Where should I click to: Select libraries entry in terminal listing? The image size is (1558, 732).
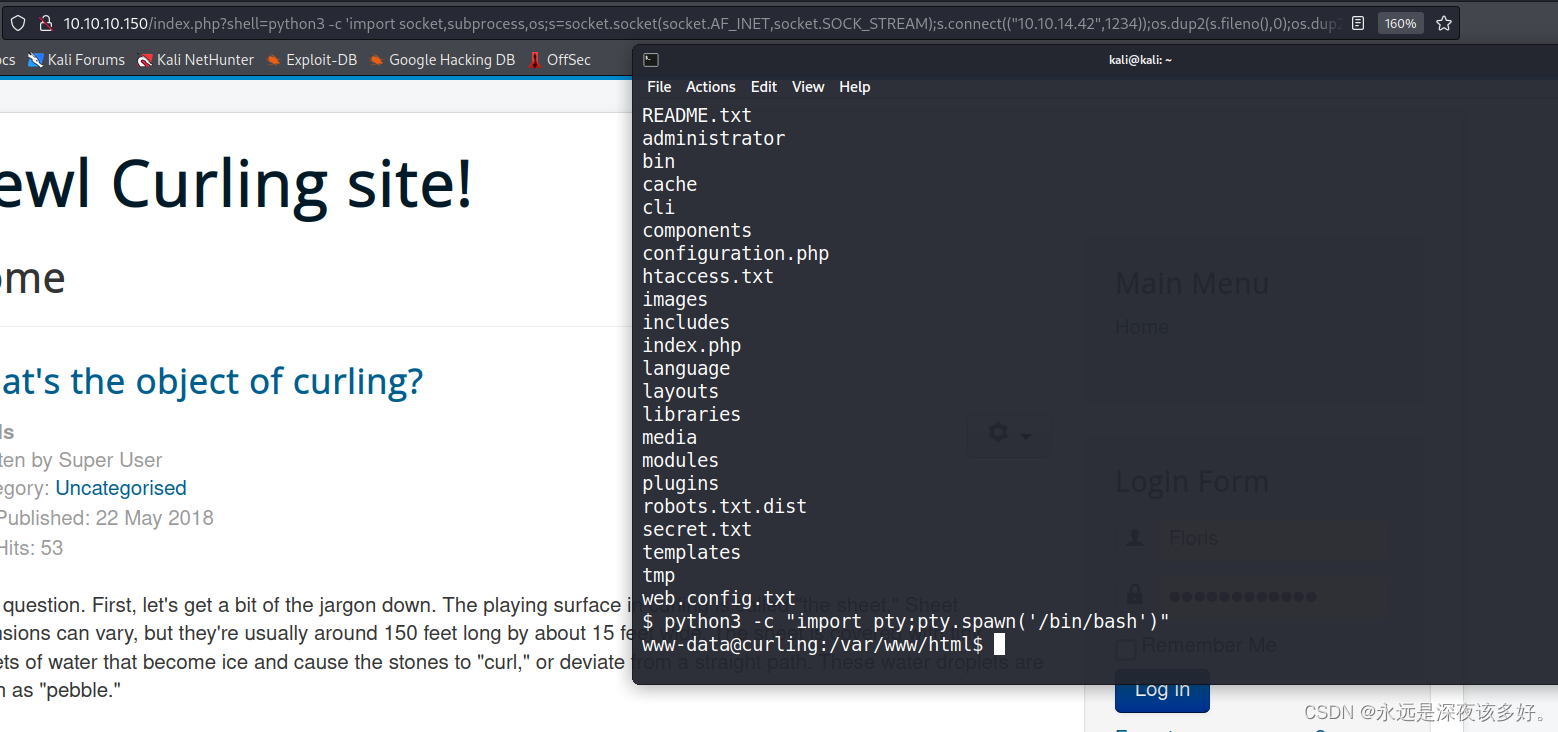691,414
